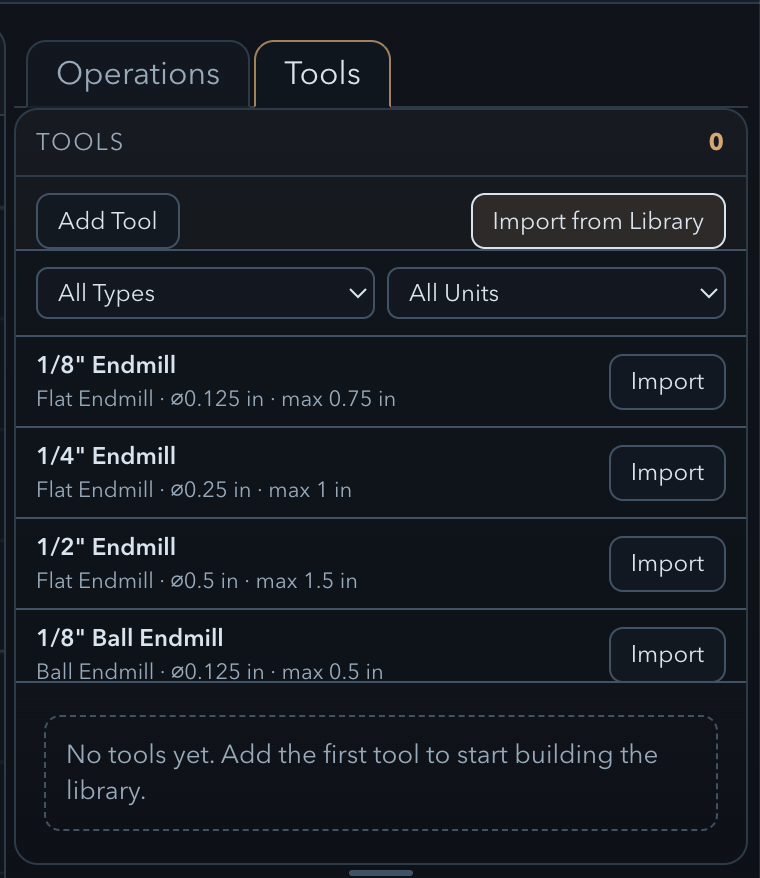760x878 pixels.
Task: Select the 1/4" Endmill library entry
Action: (x=300, y=472)
